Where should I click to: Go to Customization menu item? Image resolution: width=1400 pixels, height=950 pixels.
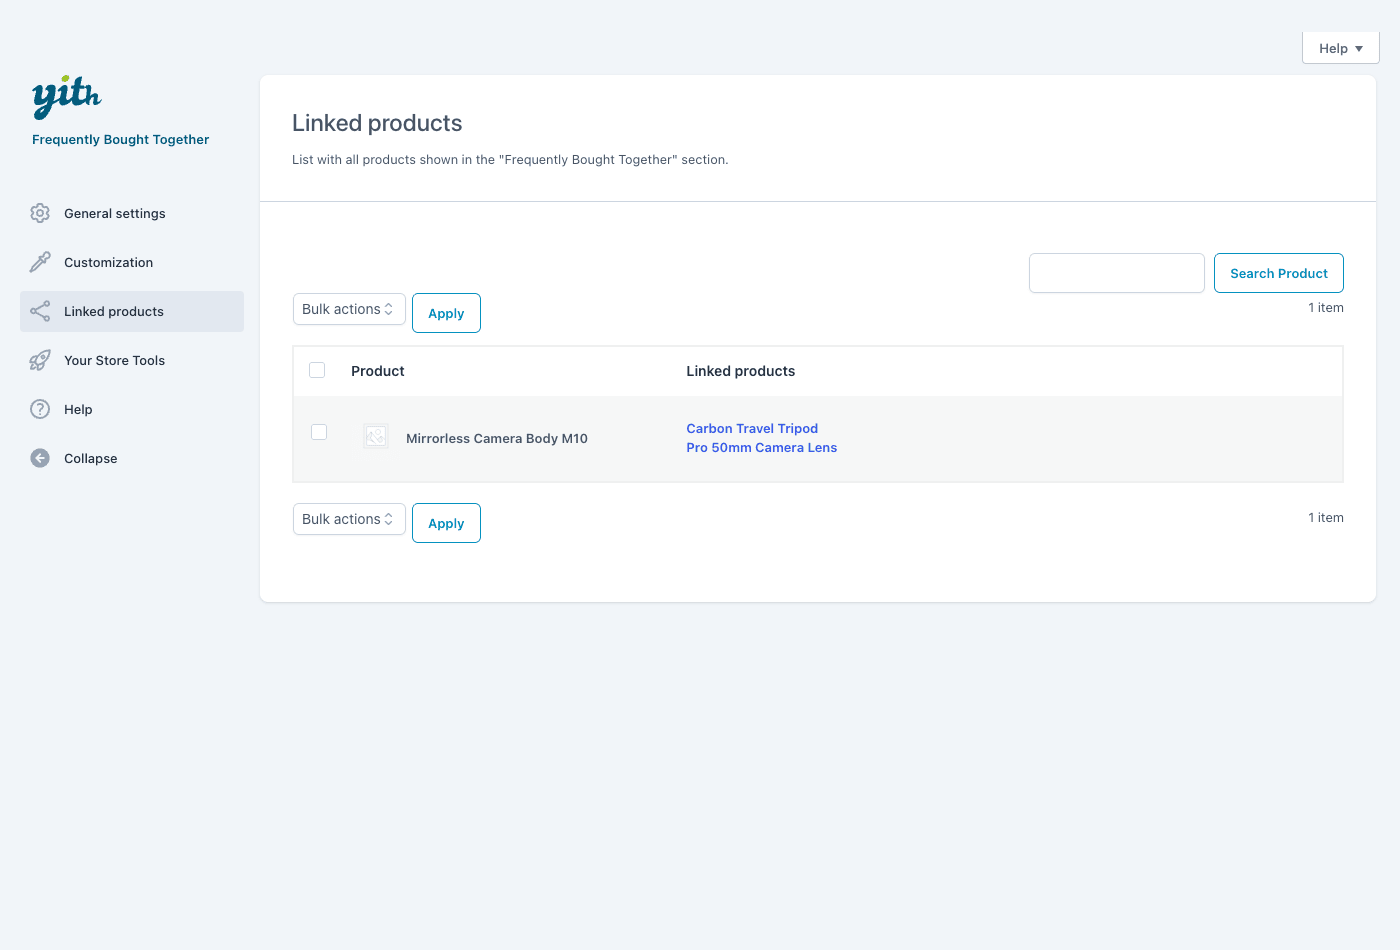132,262
